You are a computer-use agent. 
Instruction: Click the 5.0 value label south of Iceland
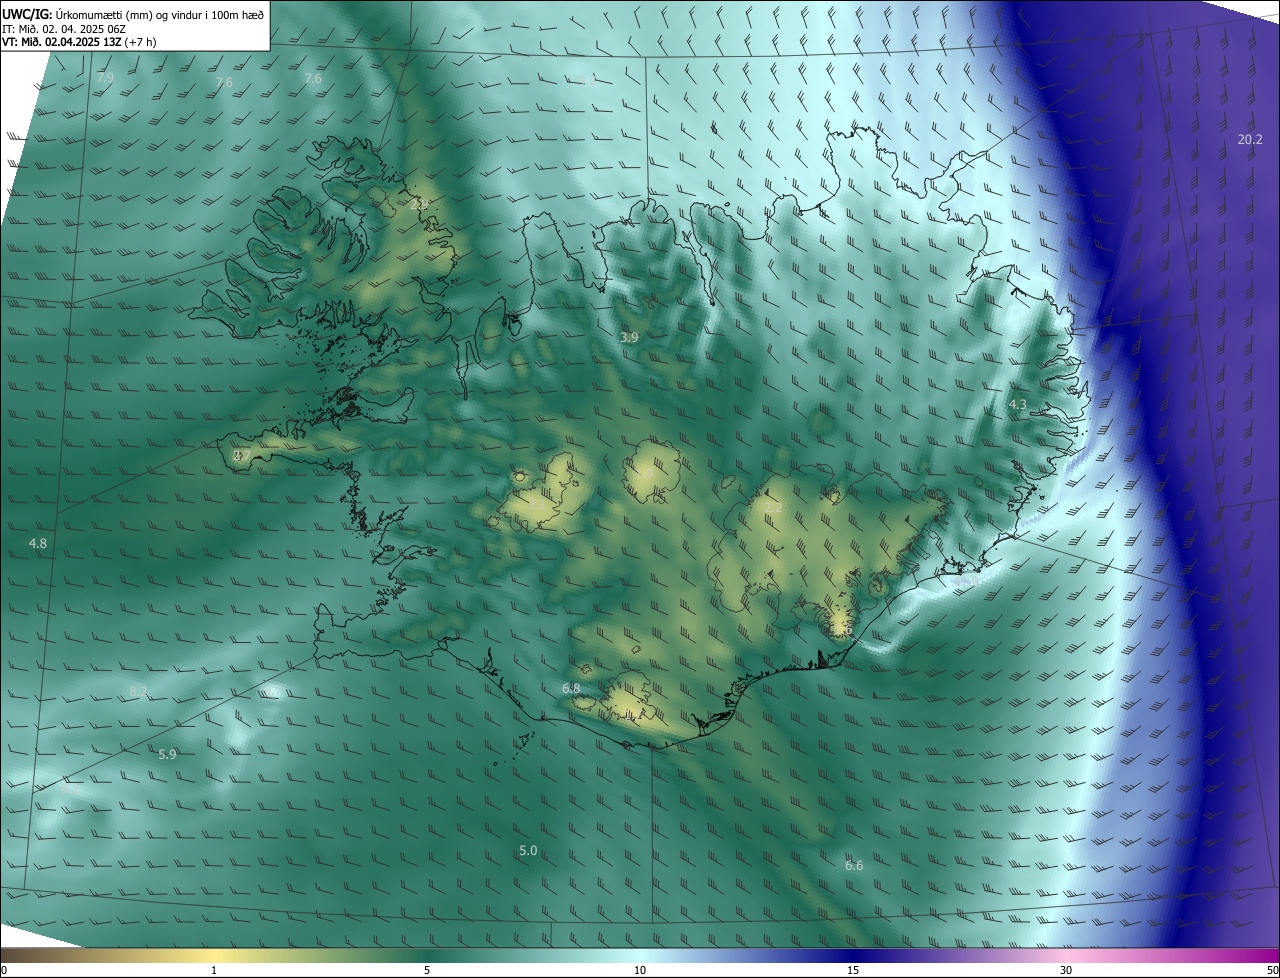click(528, 850)
